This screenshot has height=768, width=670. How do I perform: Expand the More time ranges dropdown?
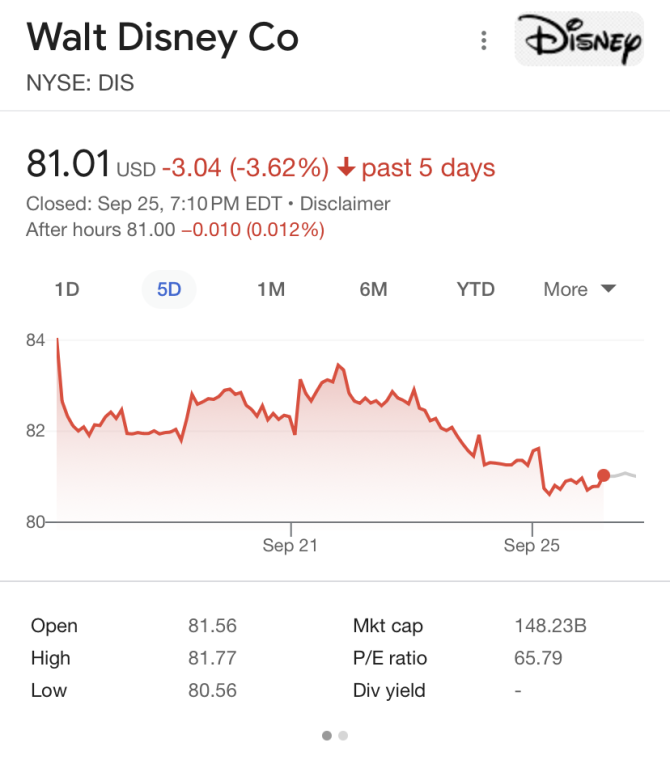580,290
